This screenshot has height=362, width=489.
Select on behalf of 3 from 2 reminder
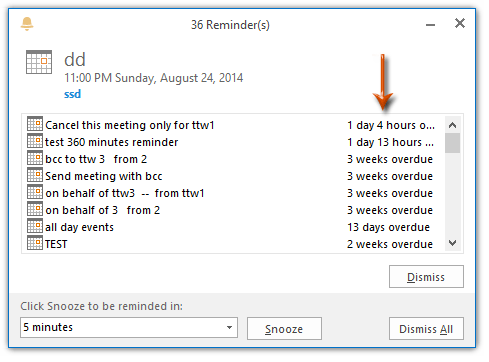(x=232, y=210)
